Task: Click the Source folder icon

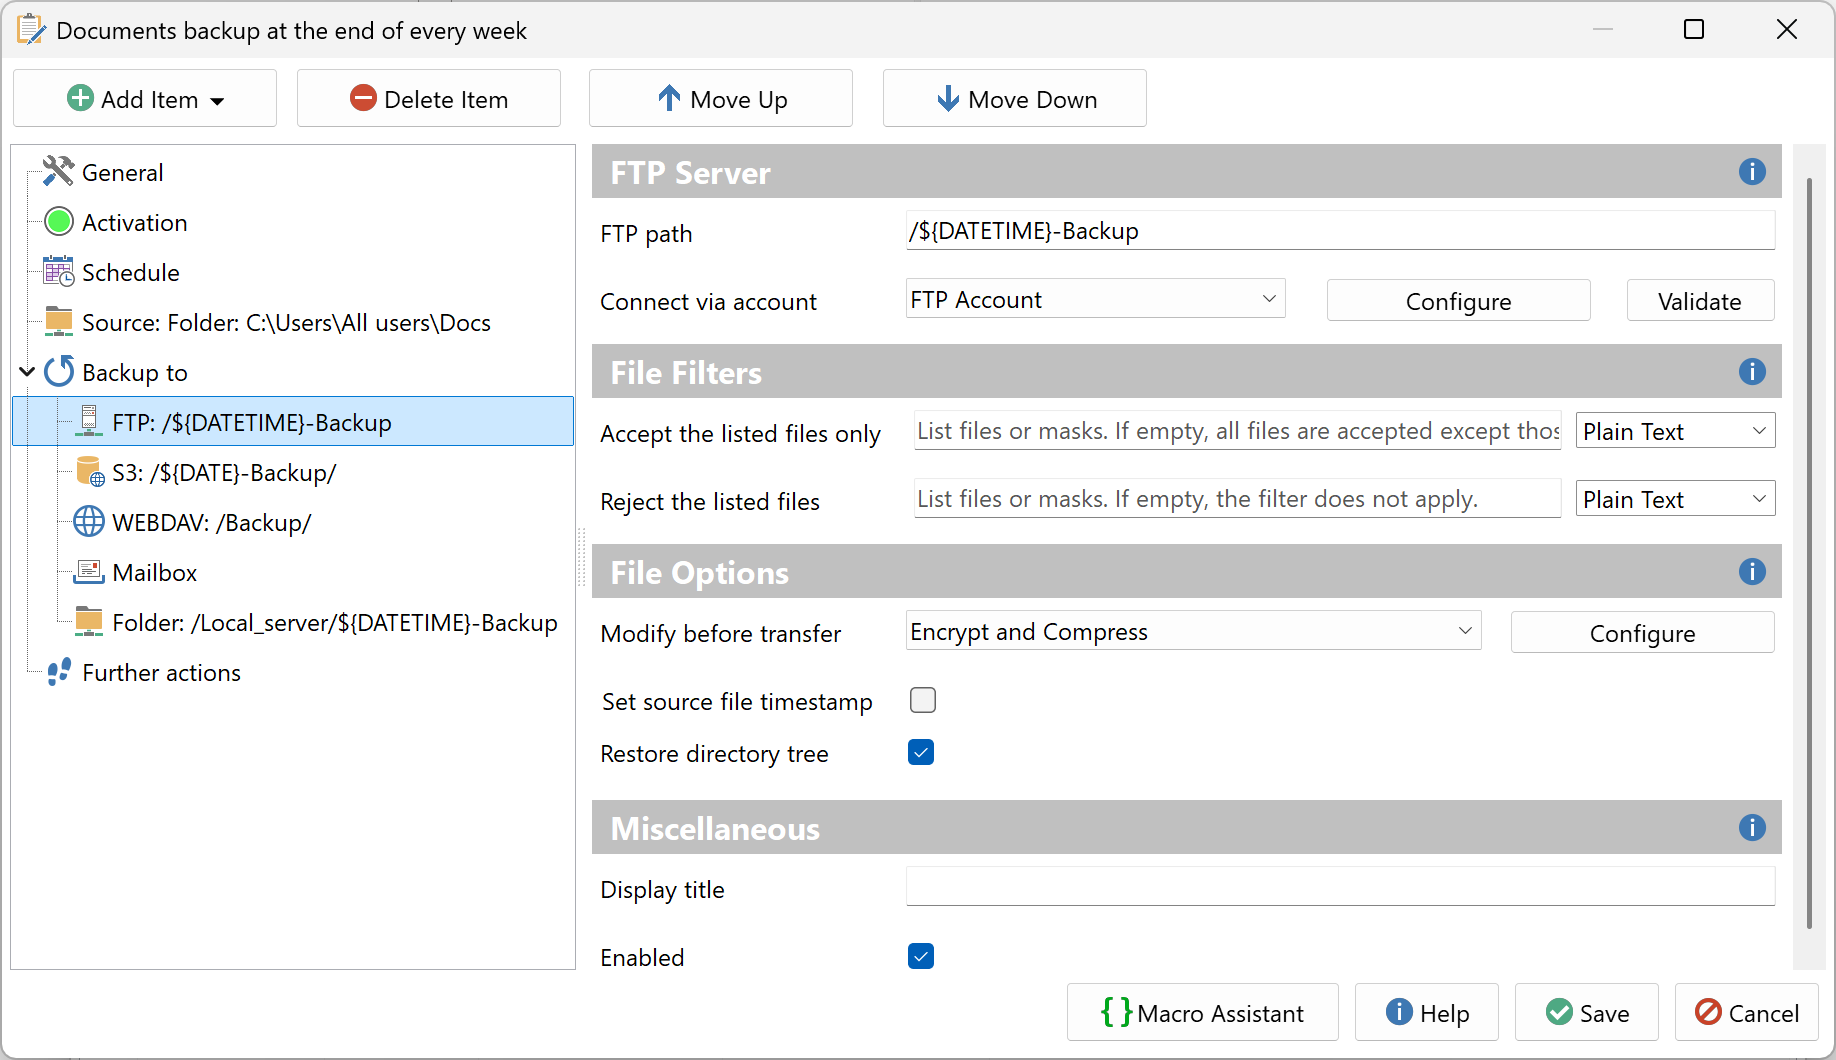Action: tap(59, 322)
